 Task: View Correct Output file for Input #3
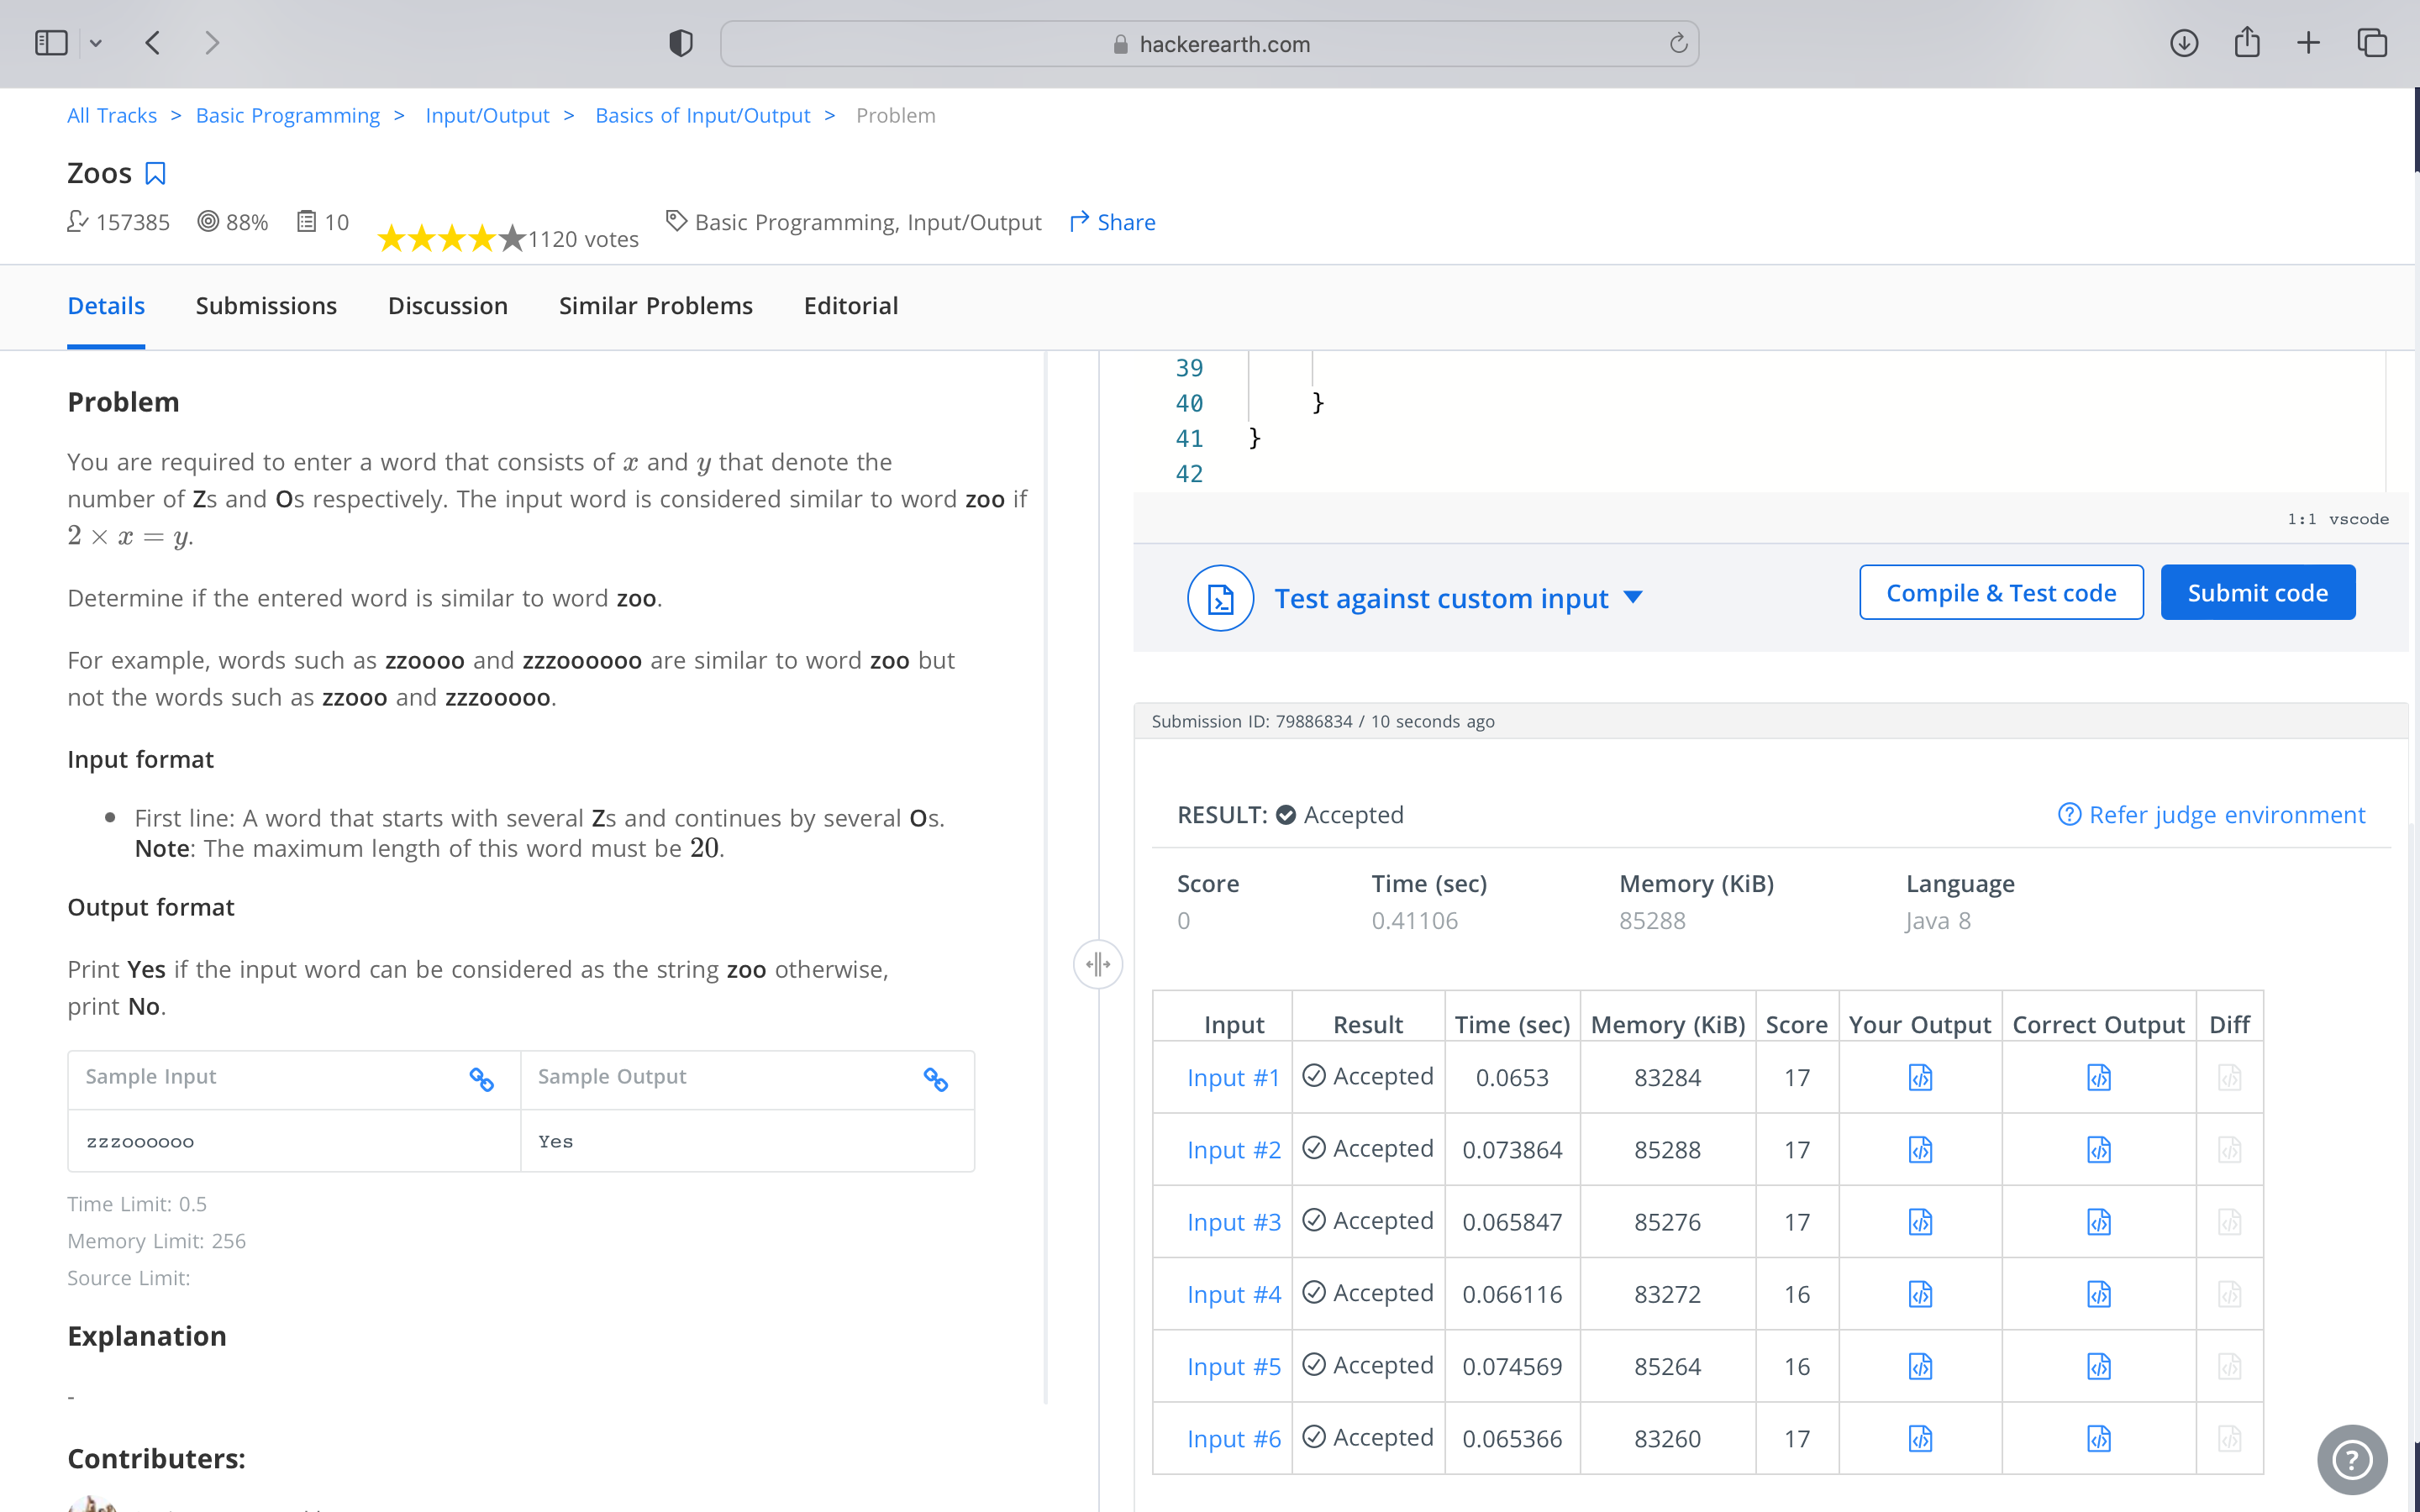point(2098,1222)
